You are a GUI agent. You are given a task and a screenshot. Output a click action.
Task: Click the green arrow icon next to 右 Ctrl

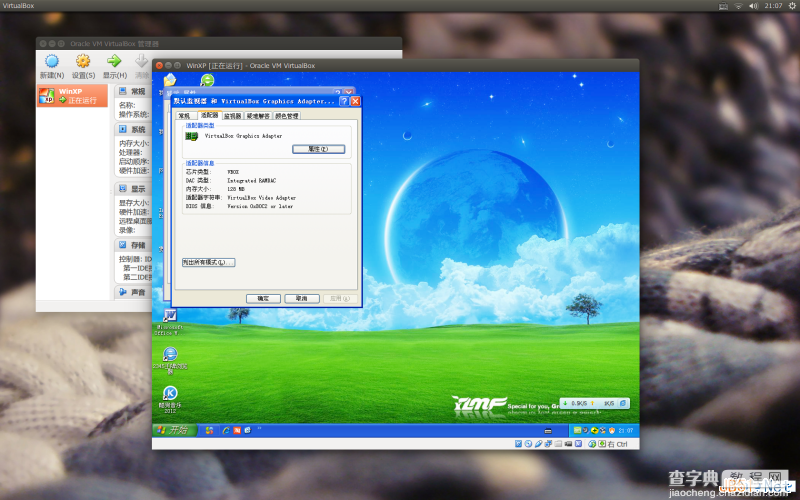[x=602, y=444]
